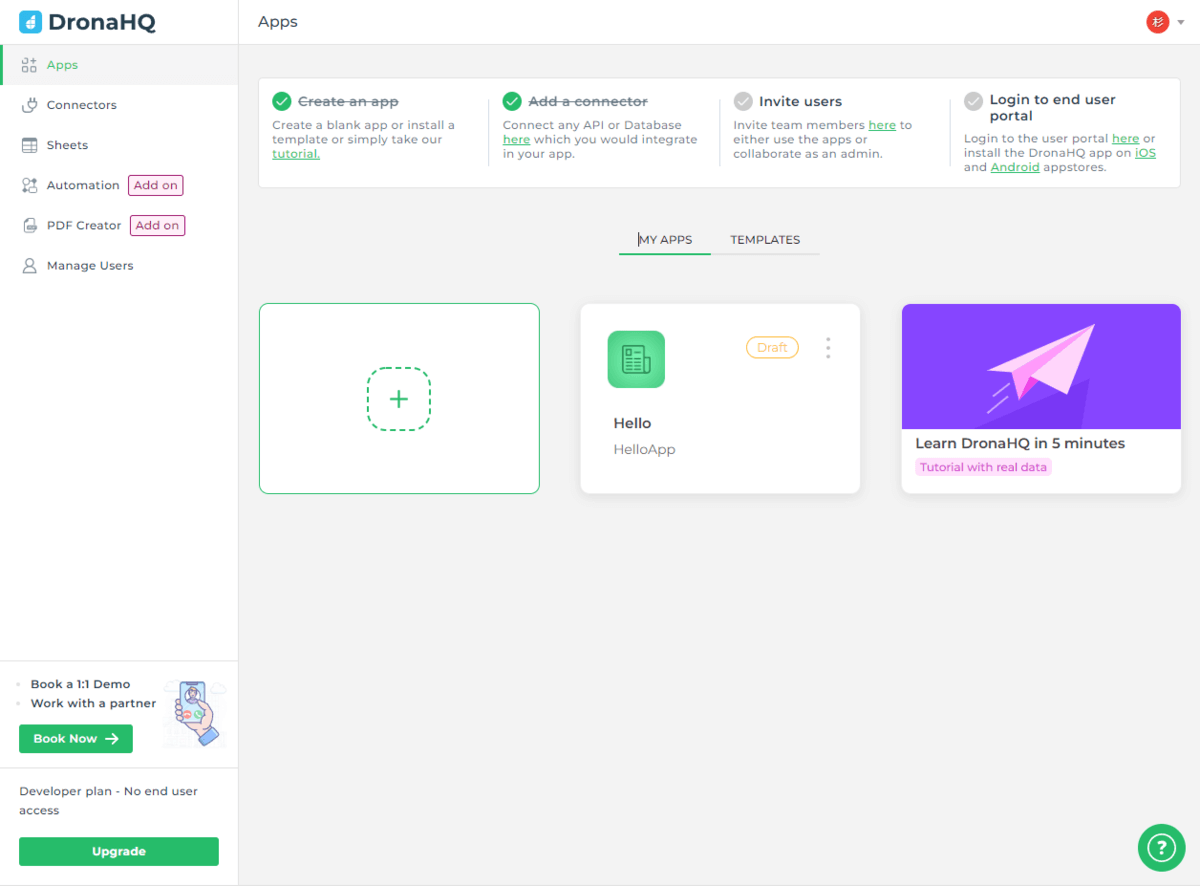
Task: Open Connectors in the sidebar
Action: pos(119,105)
